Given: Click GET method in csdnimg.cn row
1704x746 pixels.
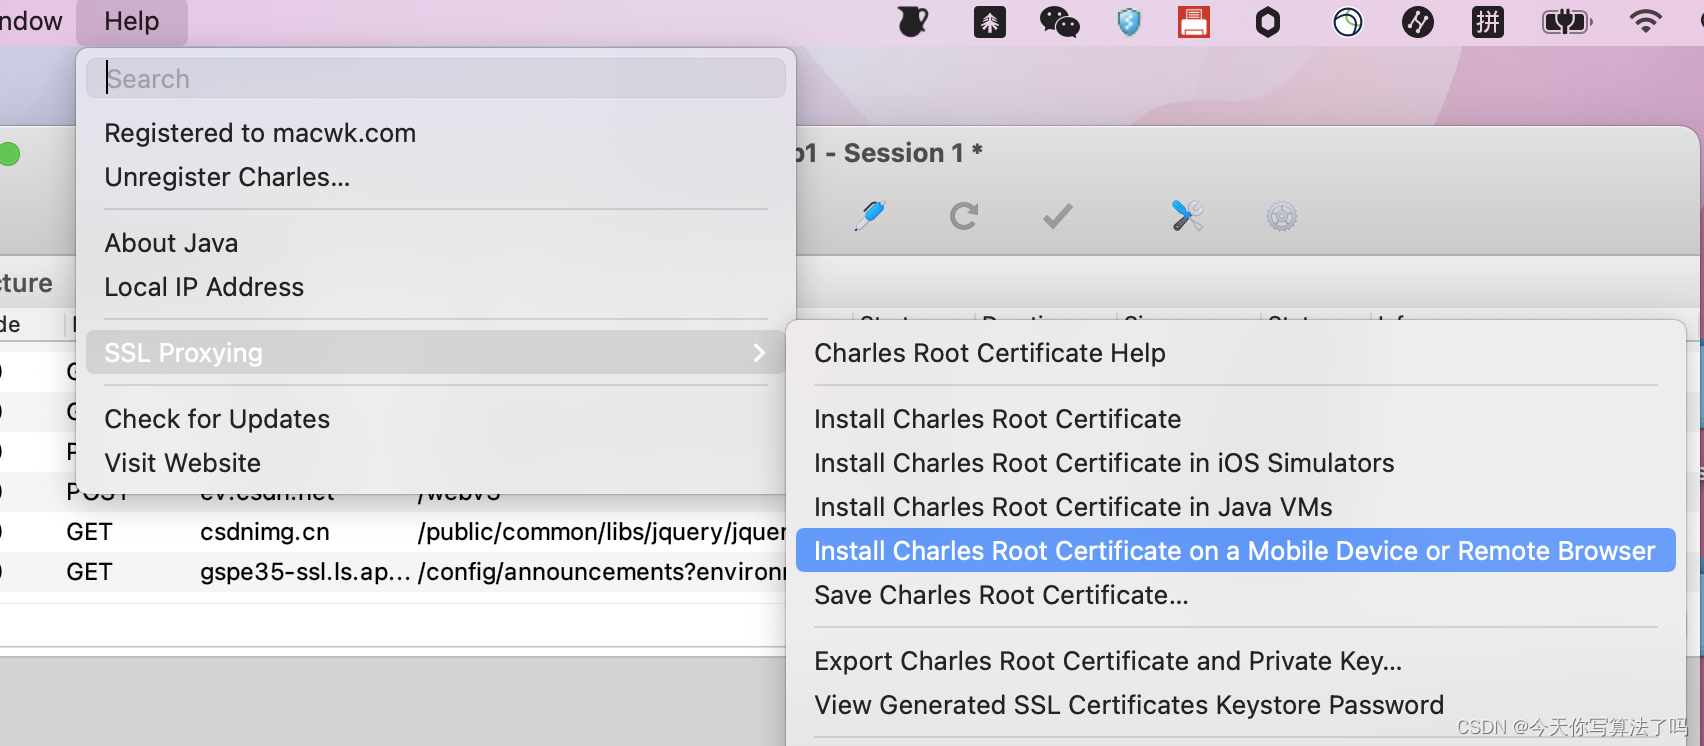Looking at the screenshot, I should pyautogui.click(x=89, y=532).
